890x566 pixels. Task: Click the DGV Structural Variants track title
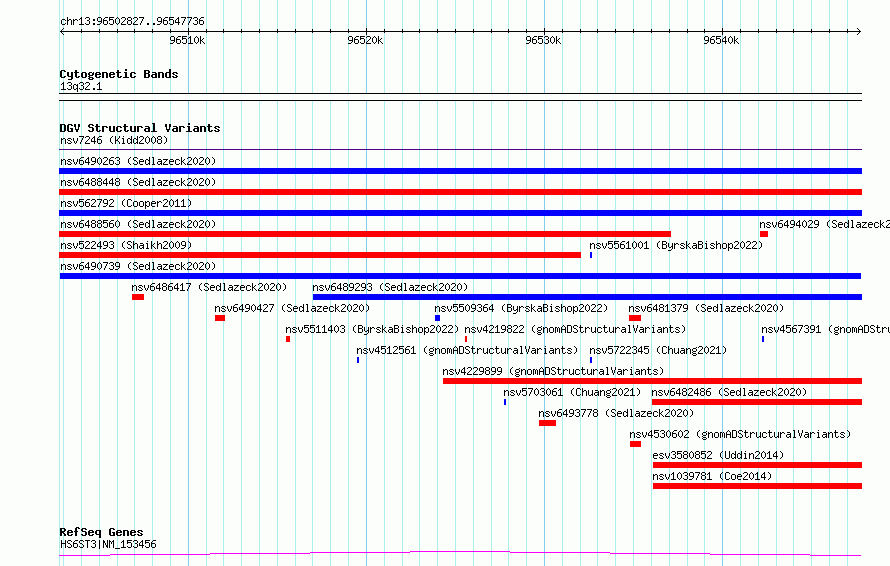click(x=140, y=128)
